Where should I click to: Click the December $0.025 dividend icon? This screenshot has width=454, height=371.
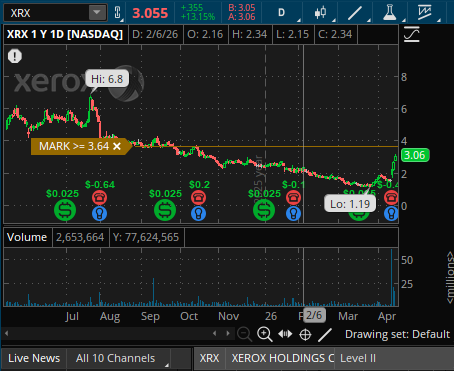264,210
